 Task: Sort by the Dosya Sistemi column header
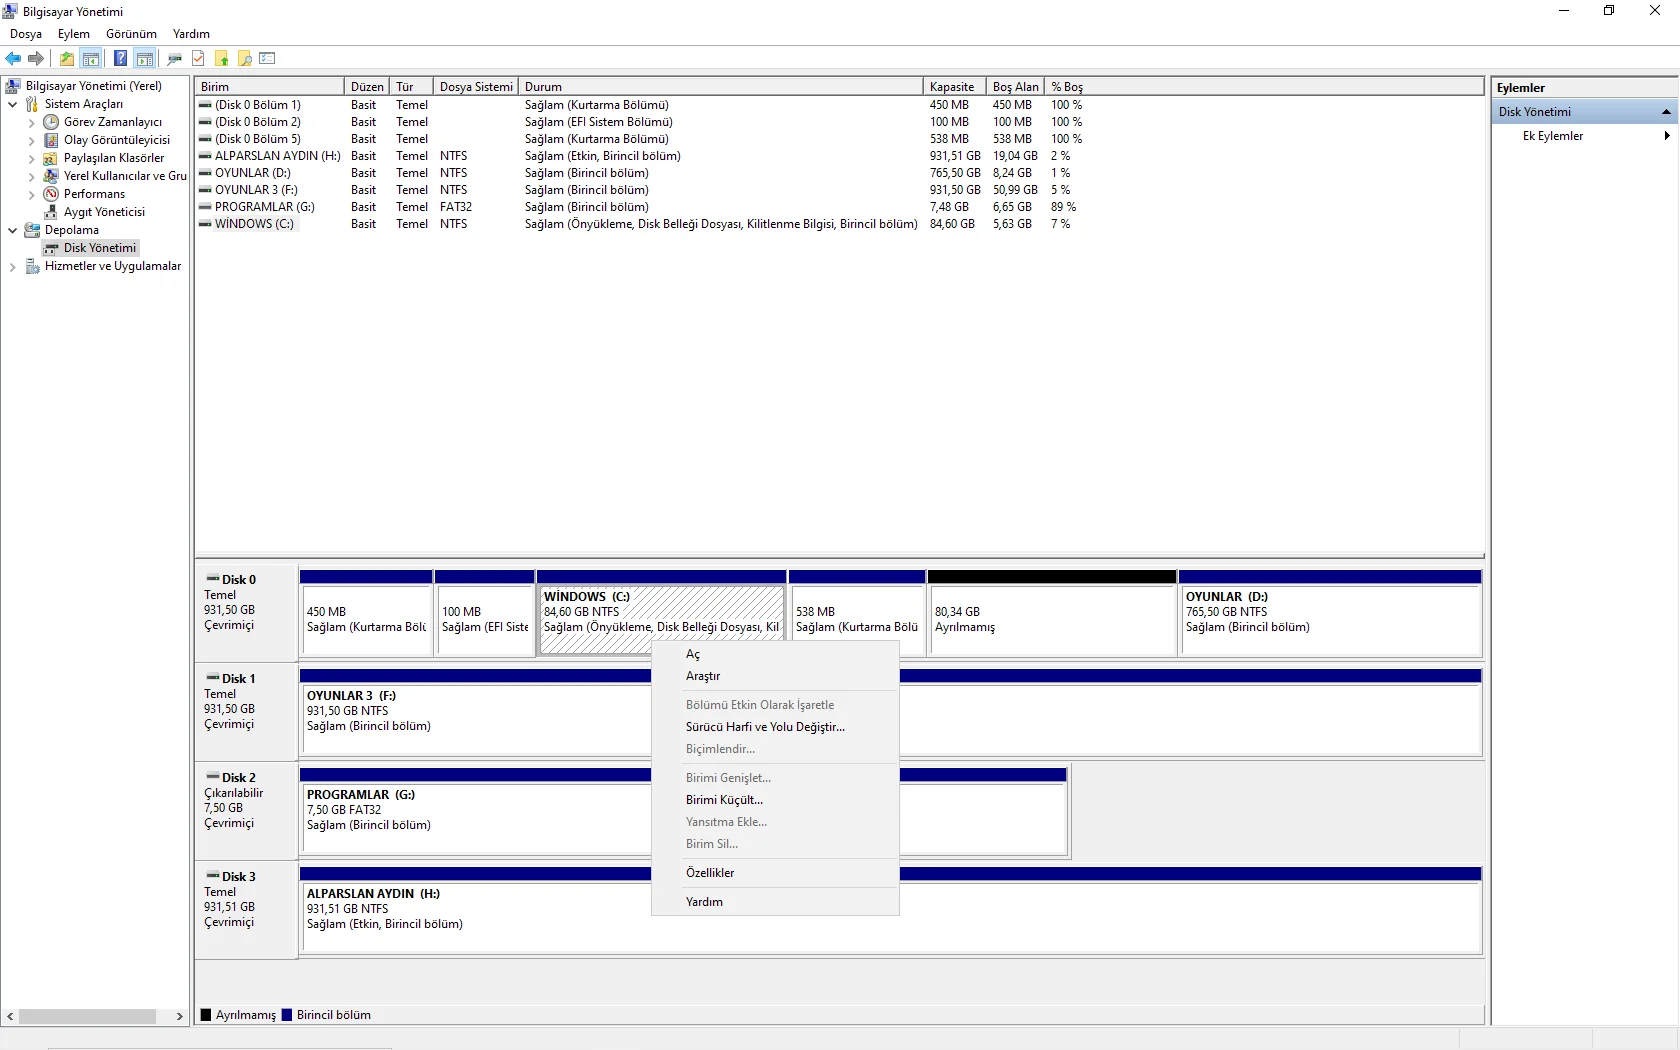pos(476,87)
